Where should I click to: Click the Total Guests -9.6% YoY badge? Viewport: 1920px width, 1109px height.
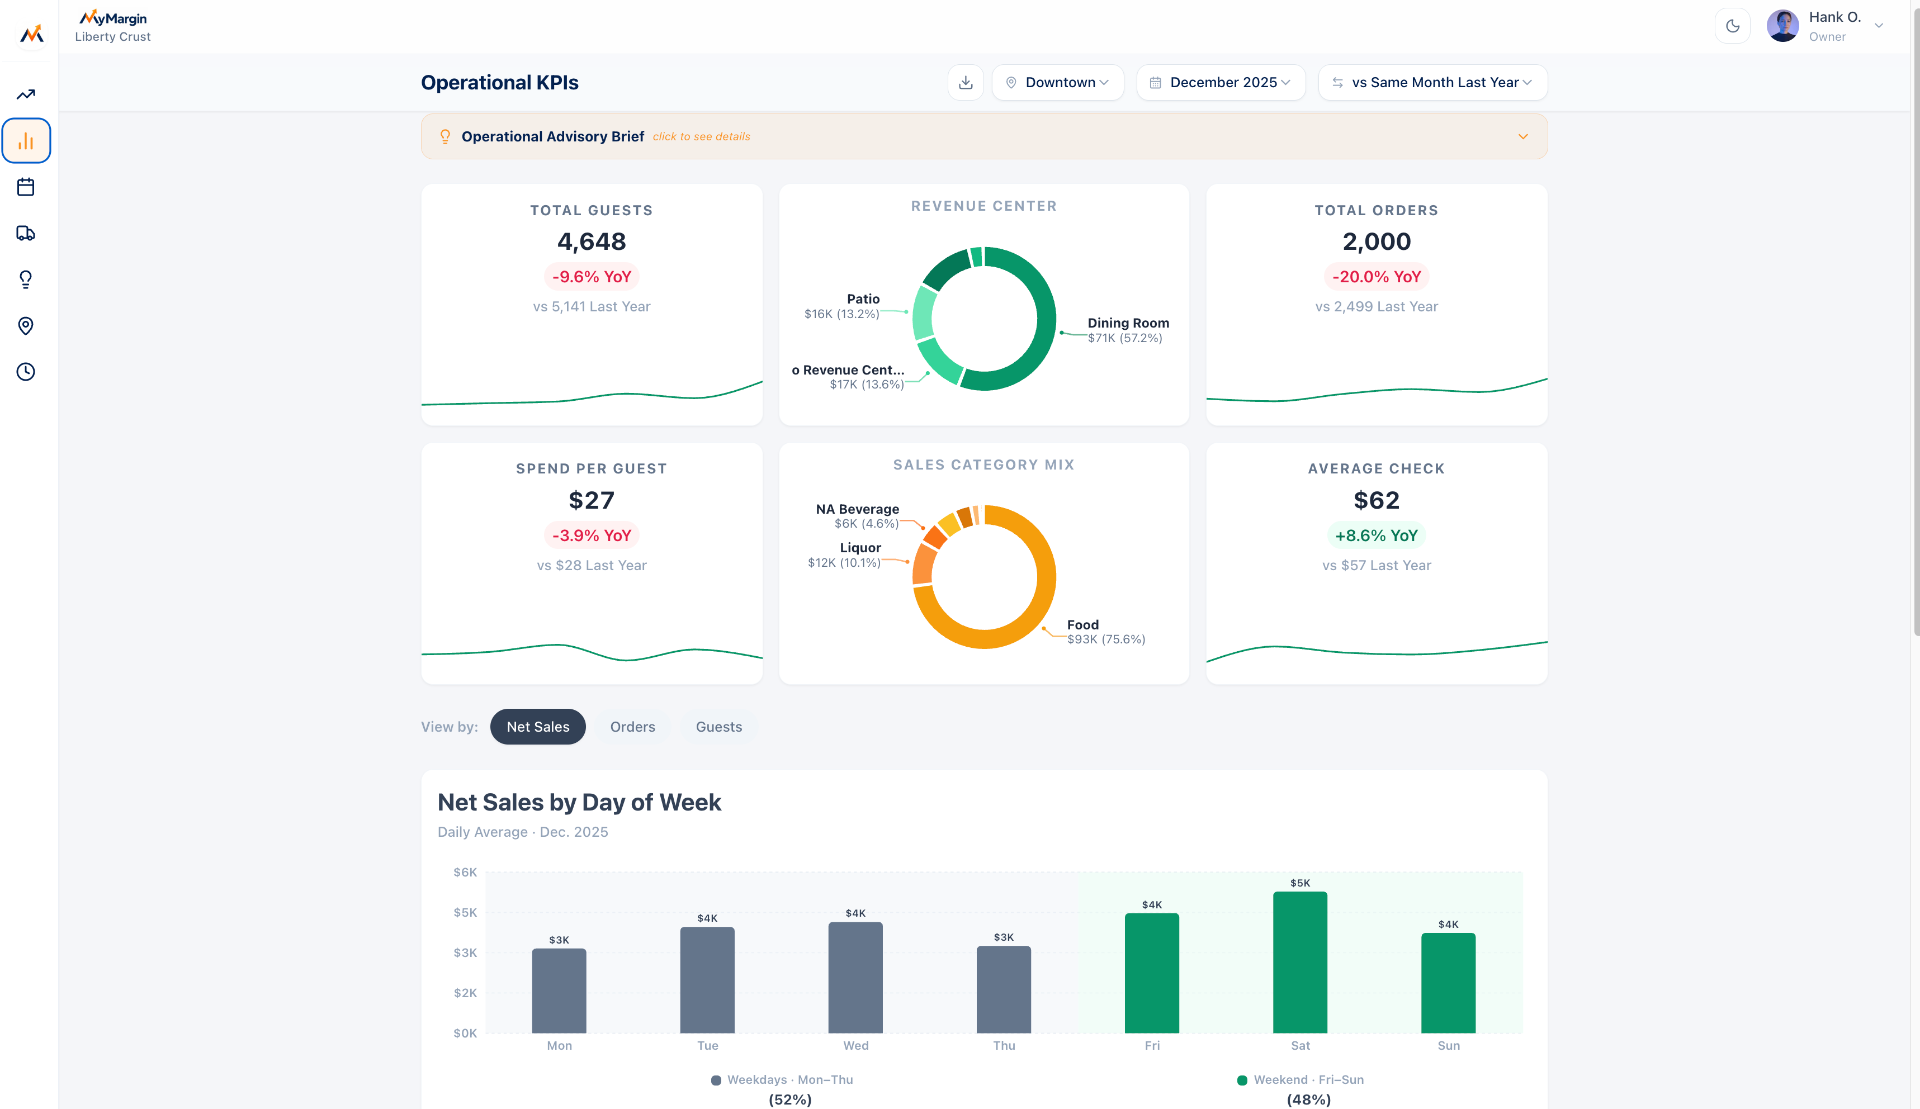point(592,277)
